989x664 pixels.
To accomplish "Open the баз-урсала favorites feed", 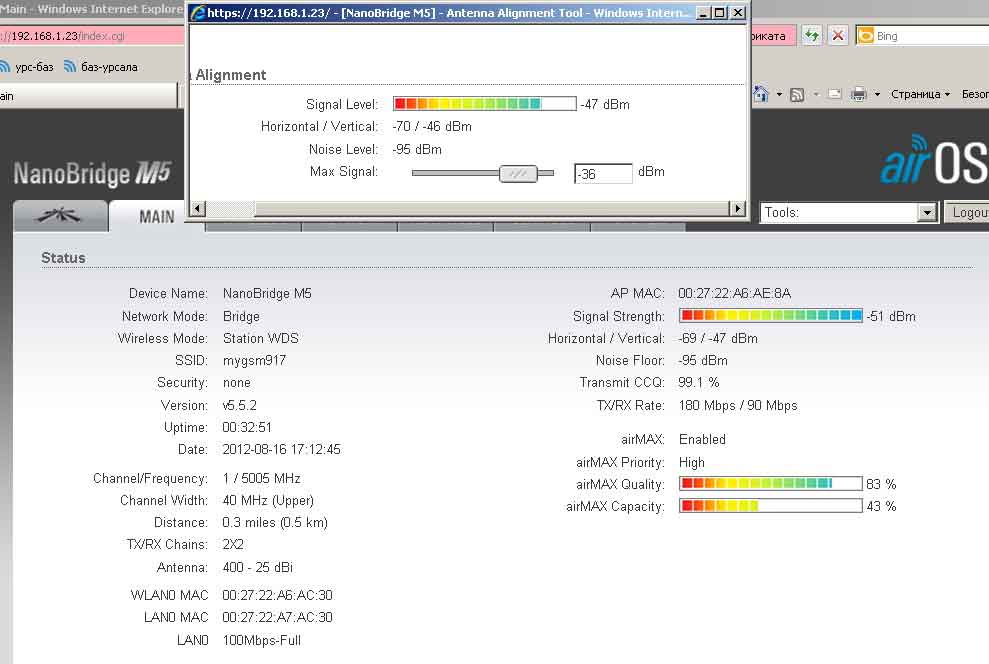I will pos(101,67).
